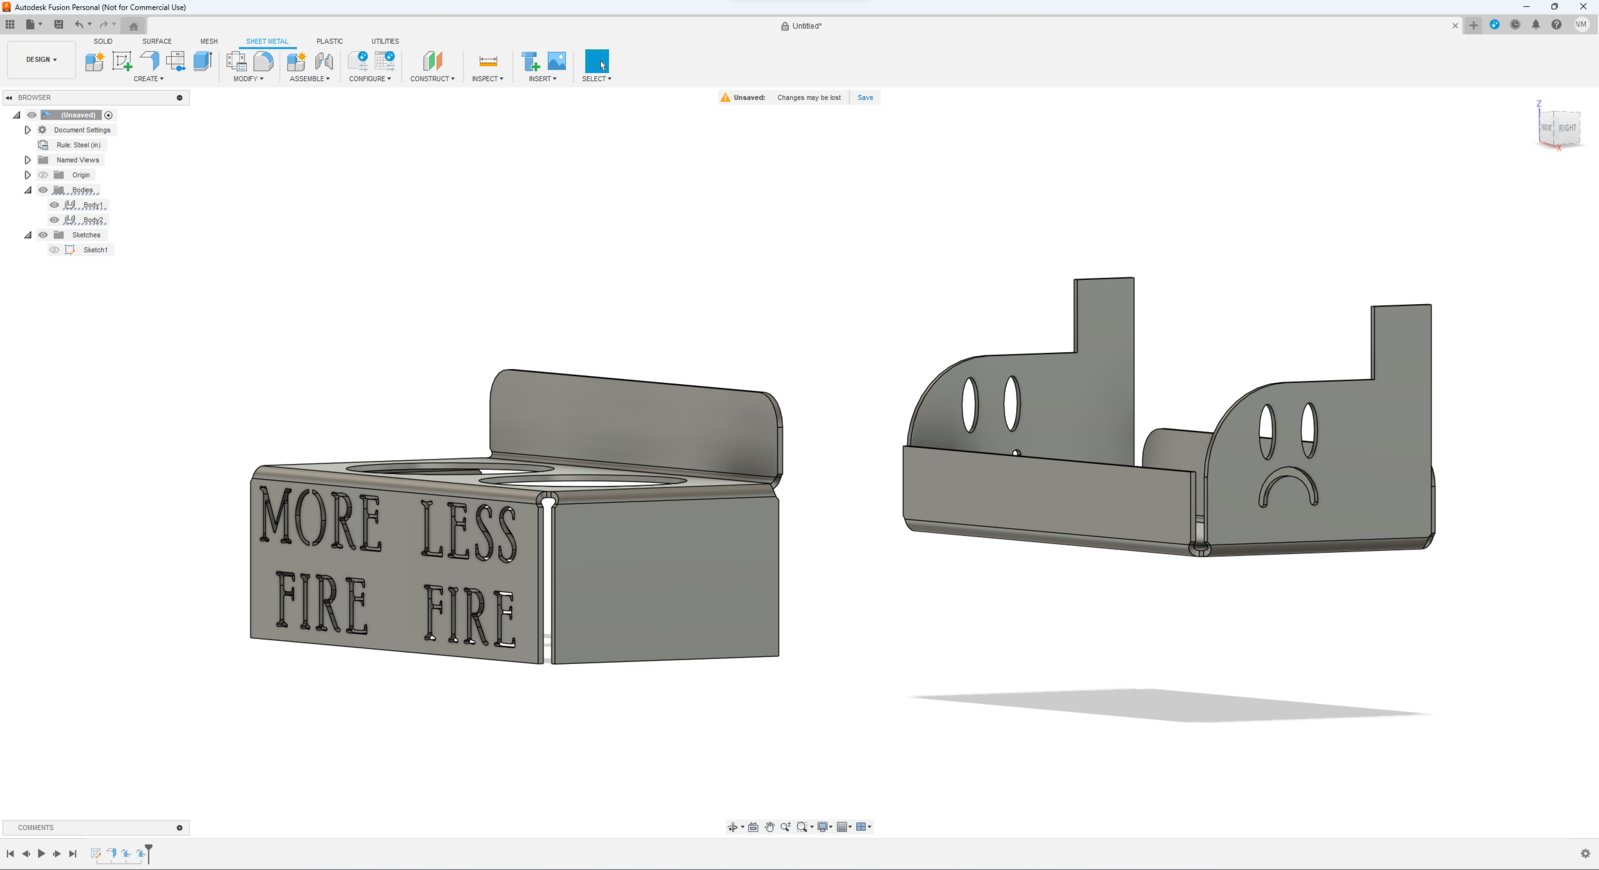Viewport: 1599px width, 870px height.
Task: Activate the Pan hand tool
Action: pos(769,827)
